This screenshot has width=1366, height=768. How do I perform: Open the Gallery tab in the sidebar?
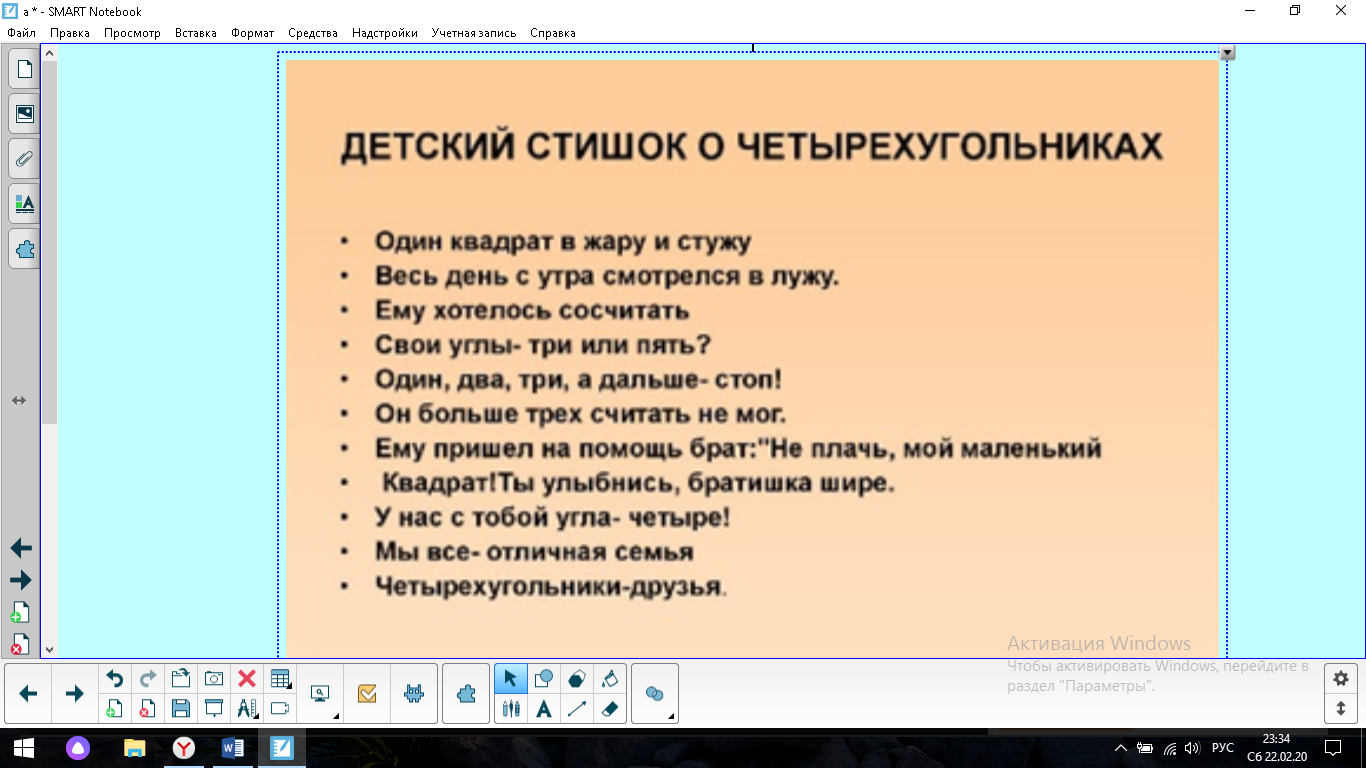(24, 114)
